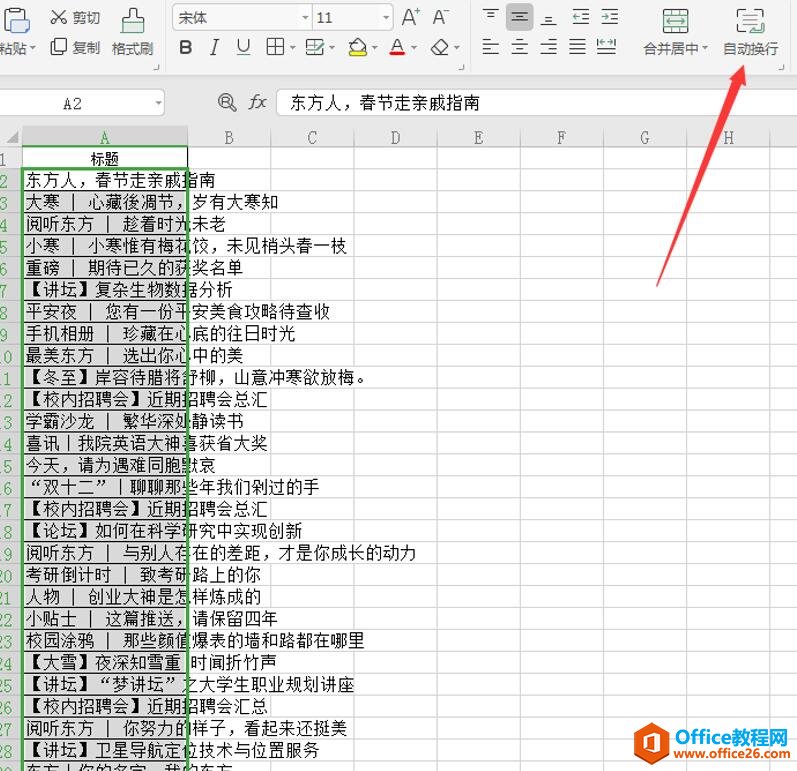The image size is (797, 771).
Task: Click justify alignment icon
Action: [x=577, y=47]
